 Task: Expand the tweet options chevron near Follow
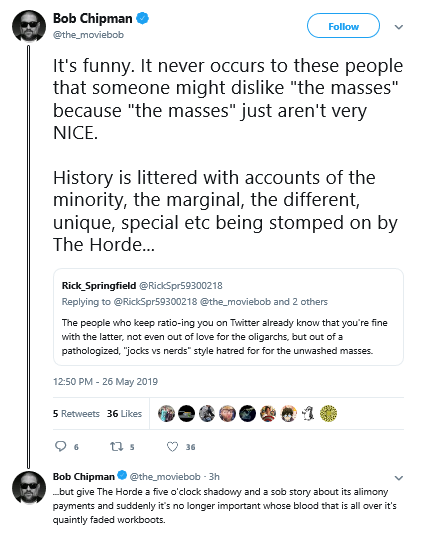tap(399, 27)
